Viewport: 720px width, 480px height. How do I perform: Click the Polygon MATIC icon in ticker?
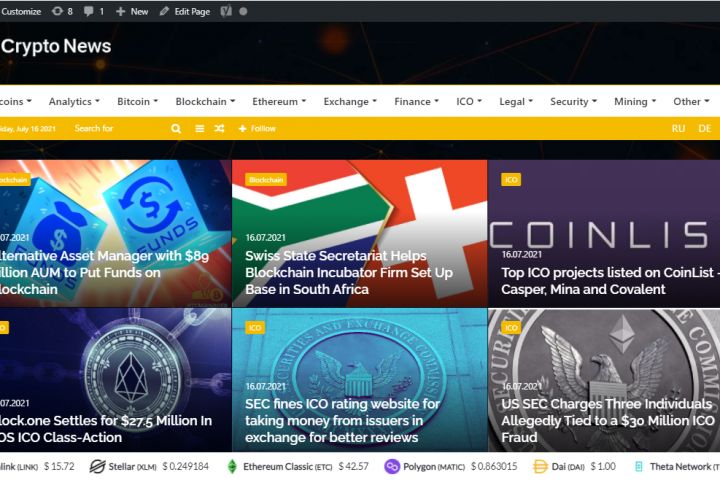(x=392, y=467)
